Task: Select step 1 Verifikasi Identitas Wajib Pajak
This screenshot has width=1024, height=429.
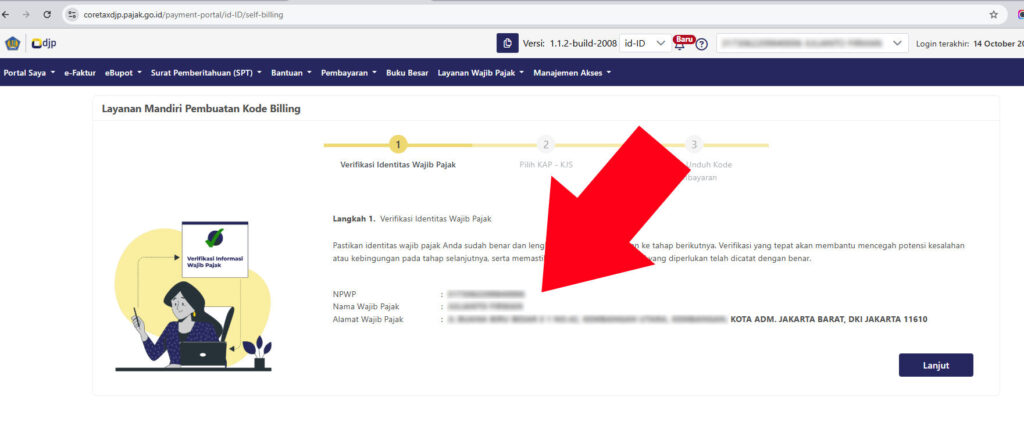Action: point(398,145)
